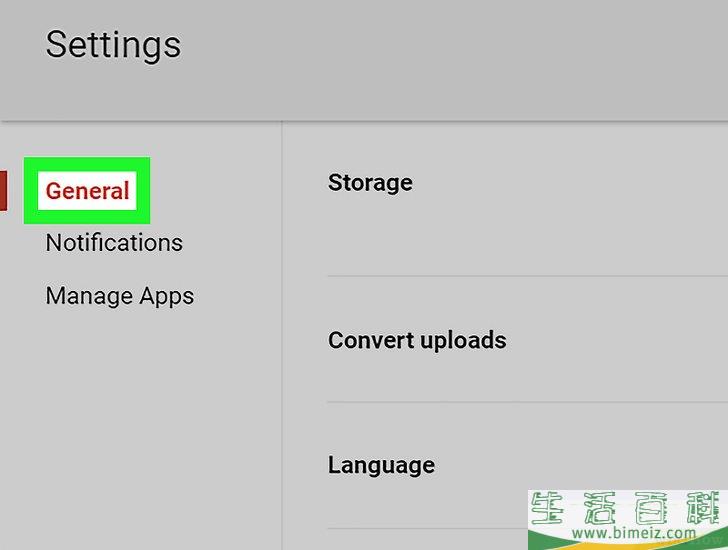
Task: Click the blank area under the Storage heading
Action: pos(527,234)
